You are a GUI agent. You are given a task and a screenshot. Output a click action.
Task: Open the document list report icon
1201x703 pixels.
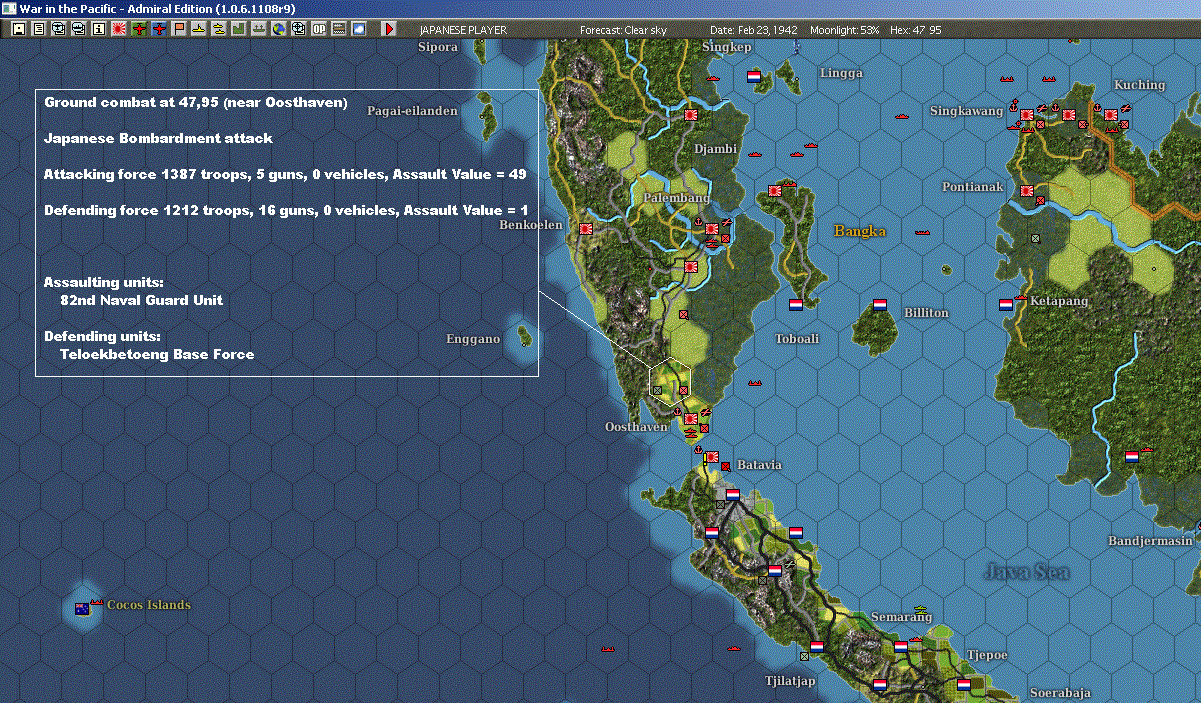[39, 29]
